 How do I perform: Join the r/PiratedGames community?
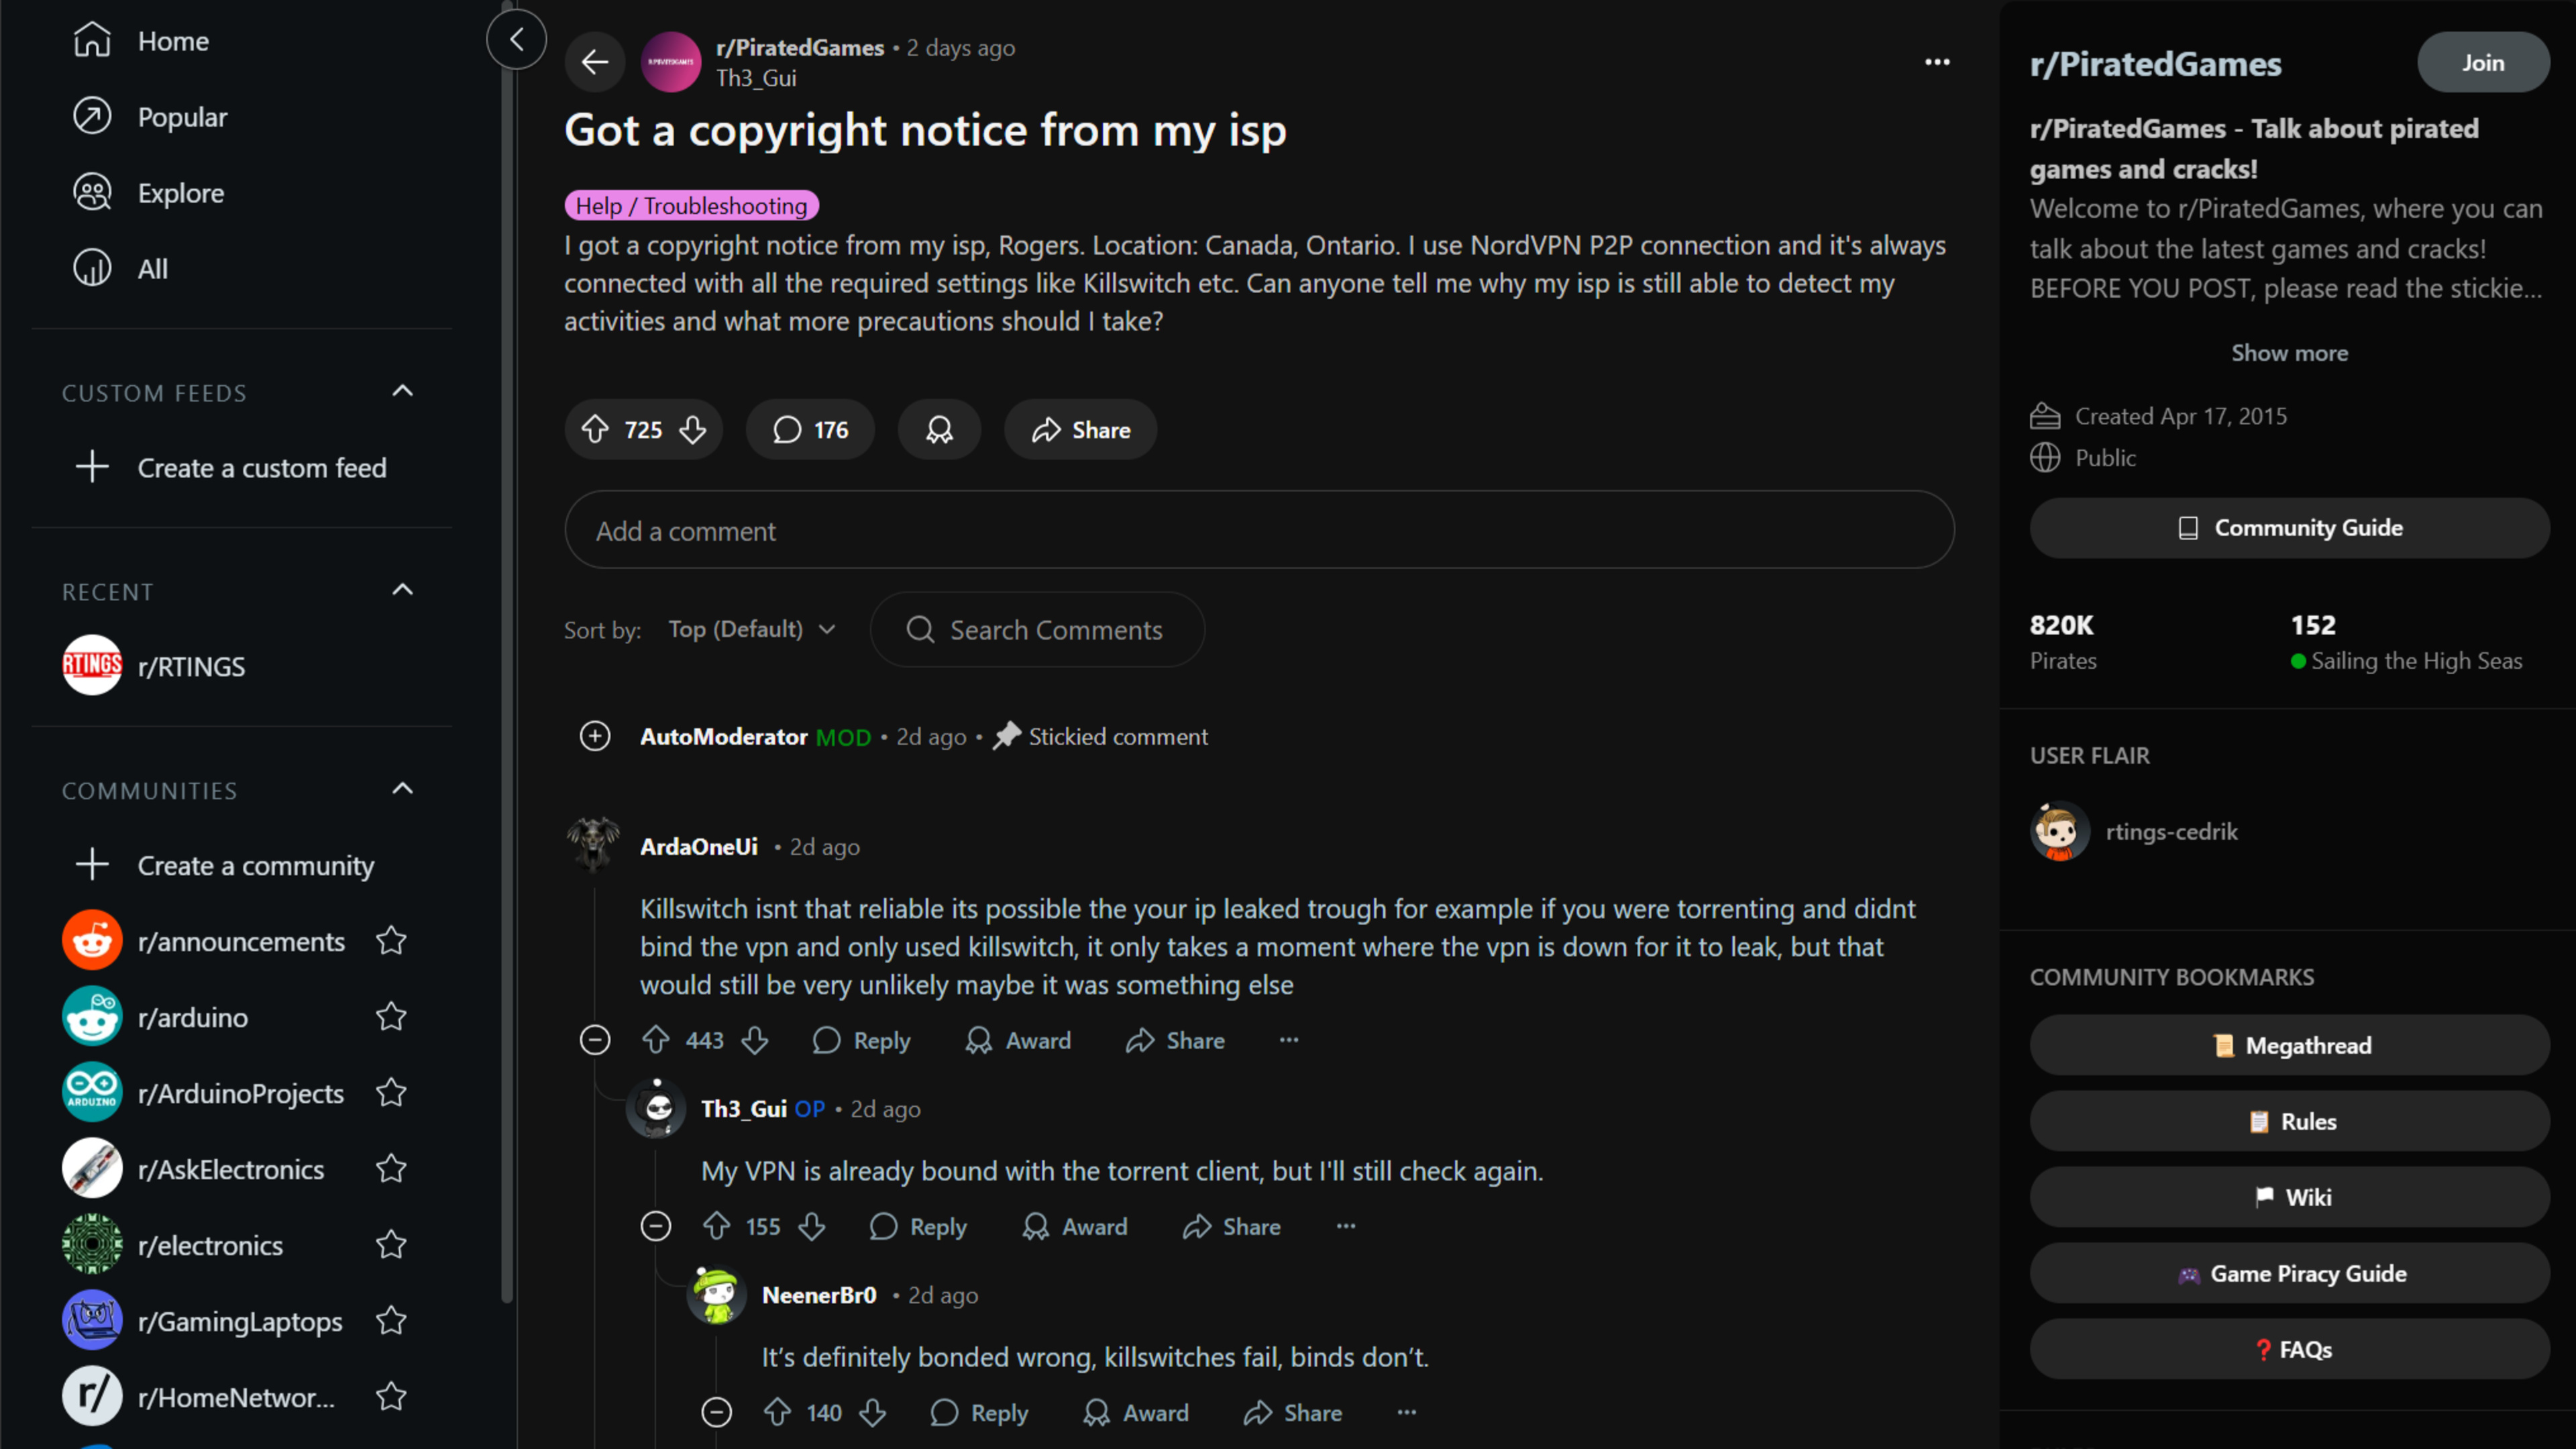pyautogui.click(x=2482, y=62)
